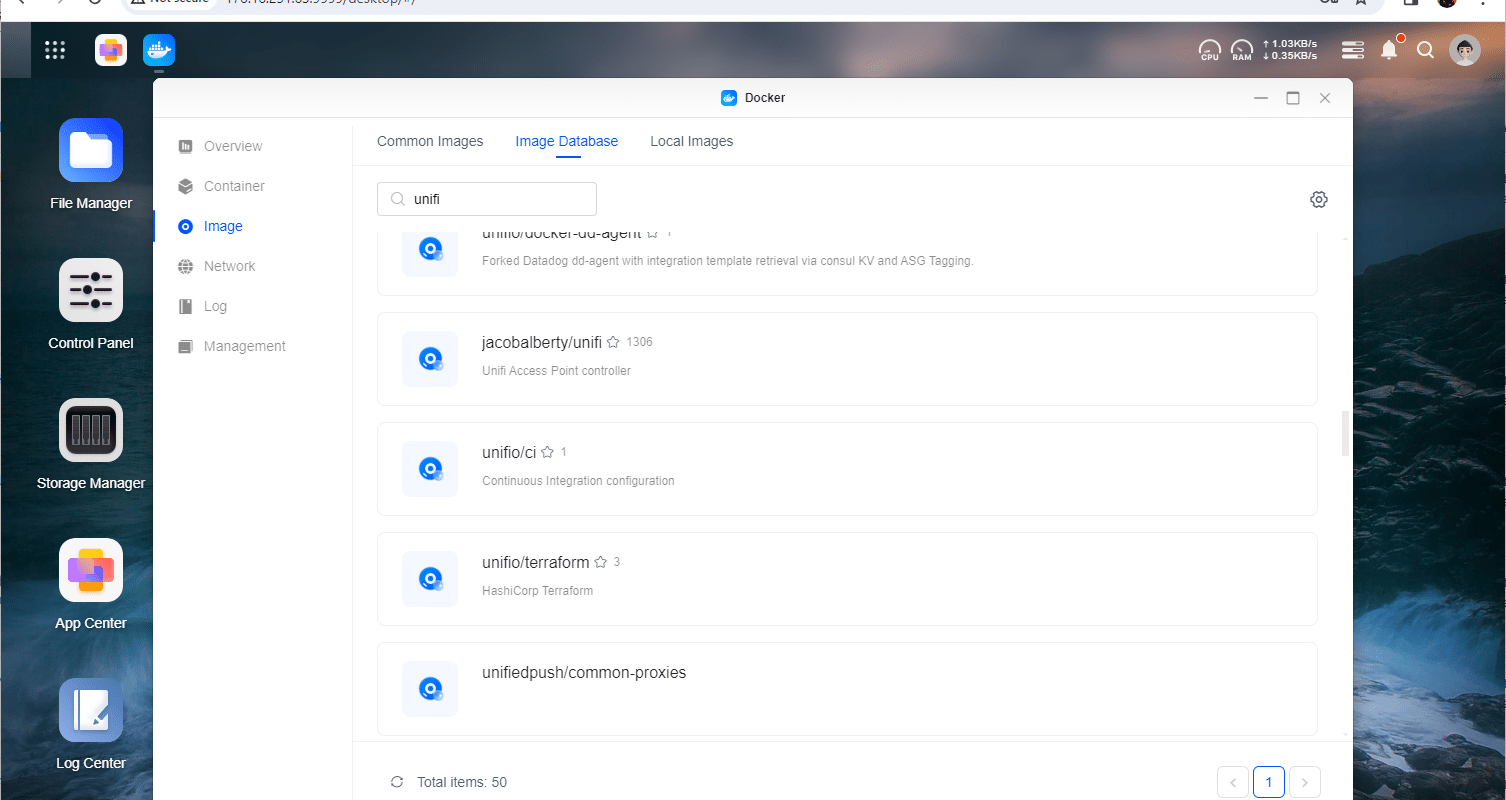Image resolution: width=1506 pixels, height=800 pixels.
Task: Click the Docker settings gear icon
Action: 1319,199
